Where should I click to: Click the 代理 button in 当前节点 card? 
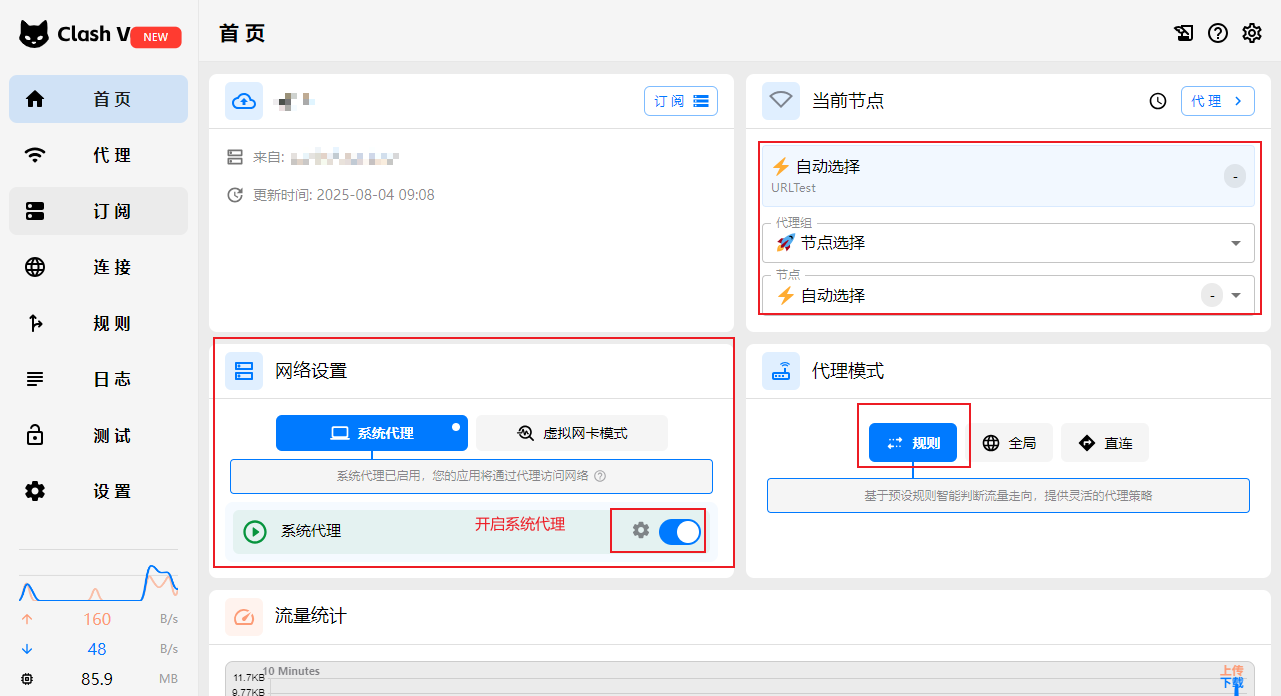tap(1217, 101)
